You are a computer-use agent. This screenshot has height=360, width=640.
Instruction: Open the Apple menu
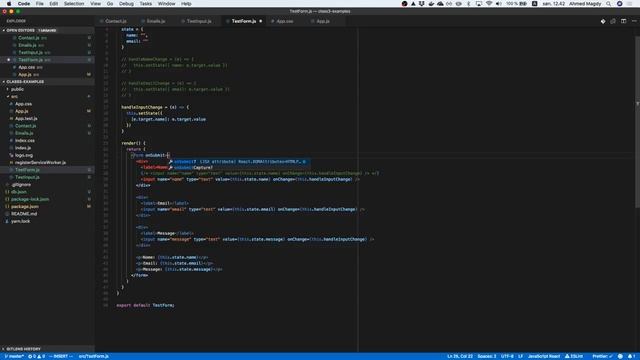click(x=9, y=4)
